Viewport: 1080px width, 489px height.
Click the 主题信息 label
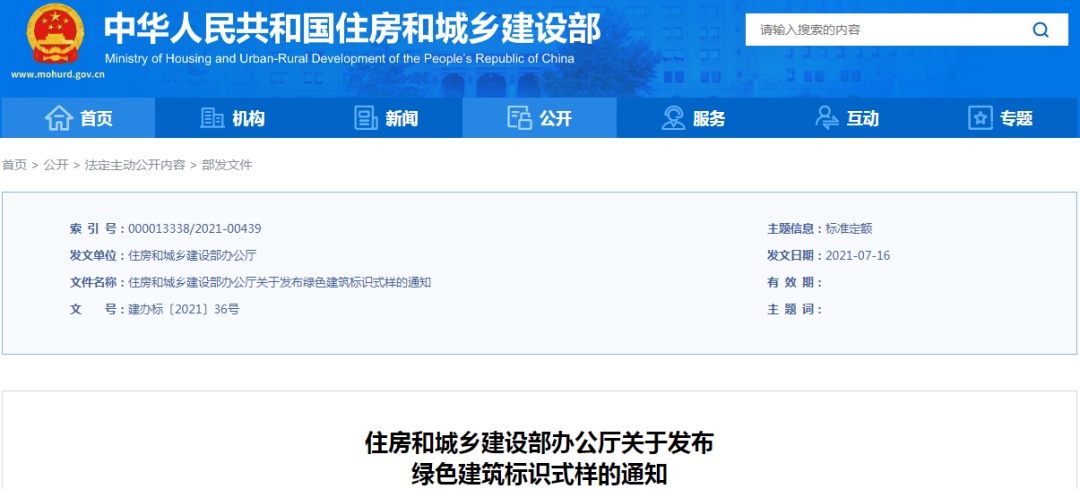click(795, 229)
